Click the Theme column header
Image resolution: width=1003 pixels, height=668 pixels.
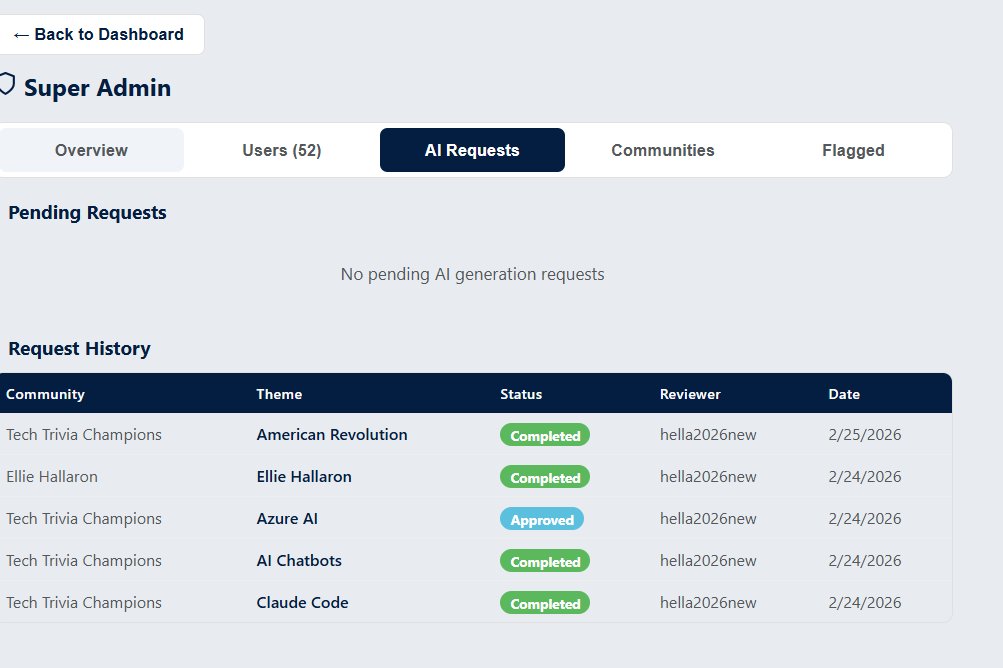coord(279,394)
